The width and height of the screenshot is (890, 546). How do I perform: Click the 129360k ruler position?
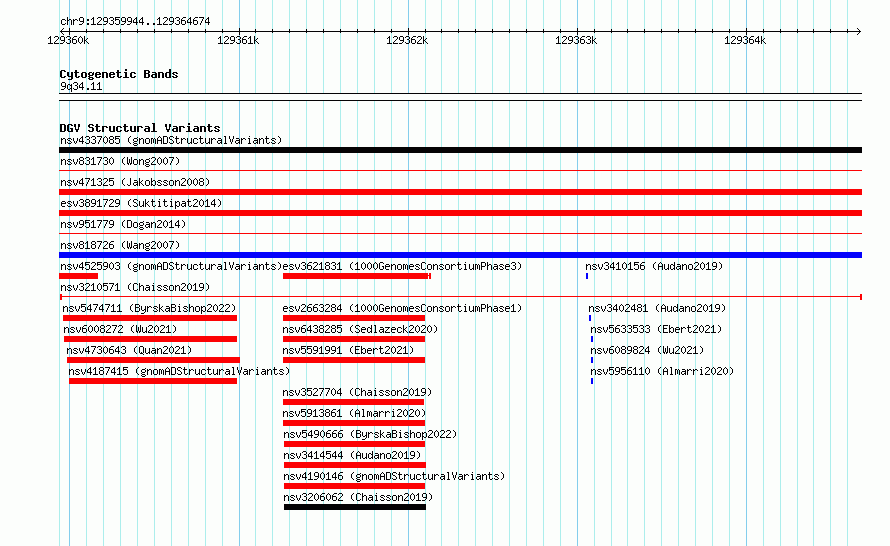click(68, 40)
